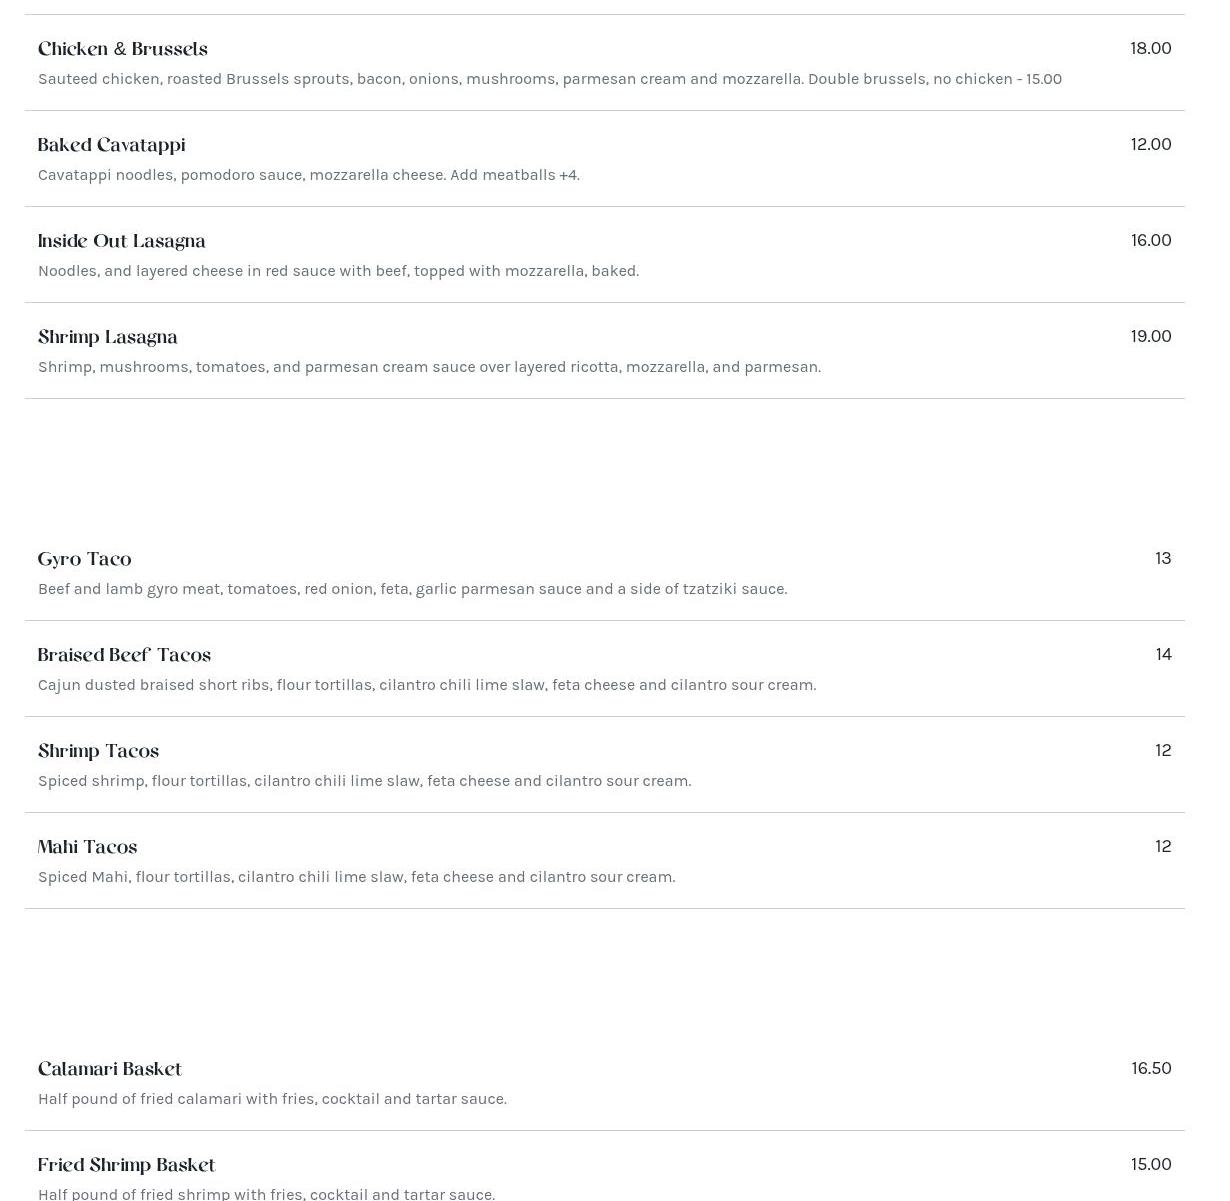
Task: Click the 18.00 price for Chicken & Brussels
Action: click(x=1150, y=48)
